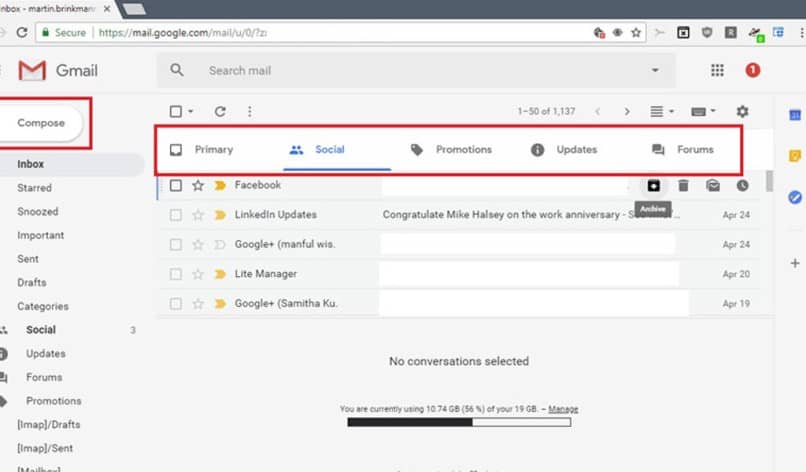Star the Lite Manager email

[198, 274]
